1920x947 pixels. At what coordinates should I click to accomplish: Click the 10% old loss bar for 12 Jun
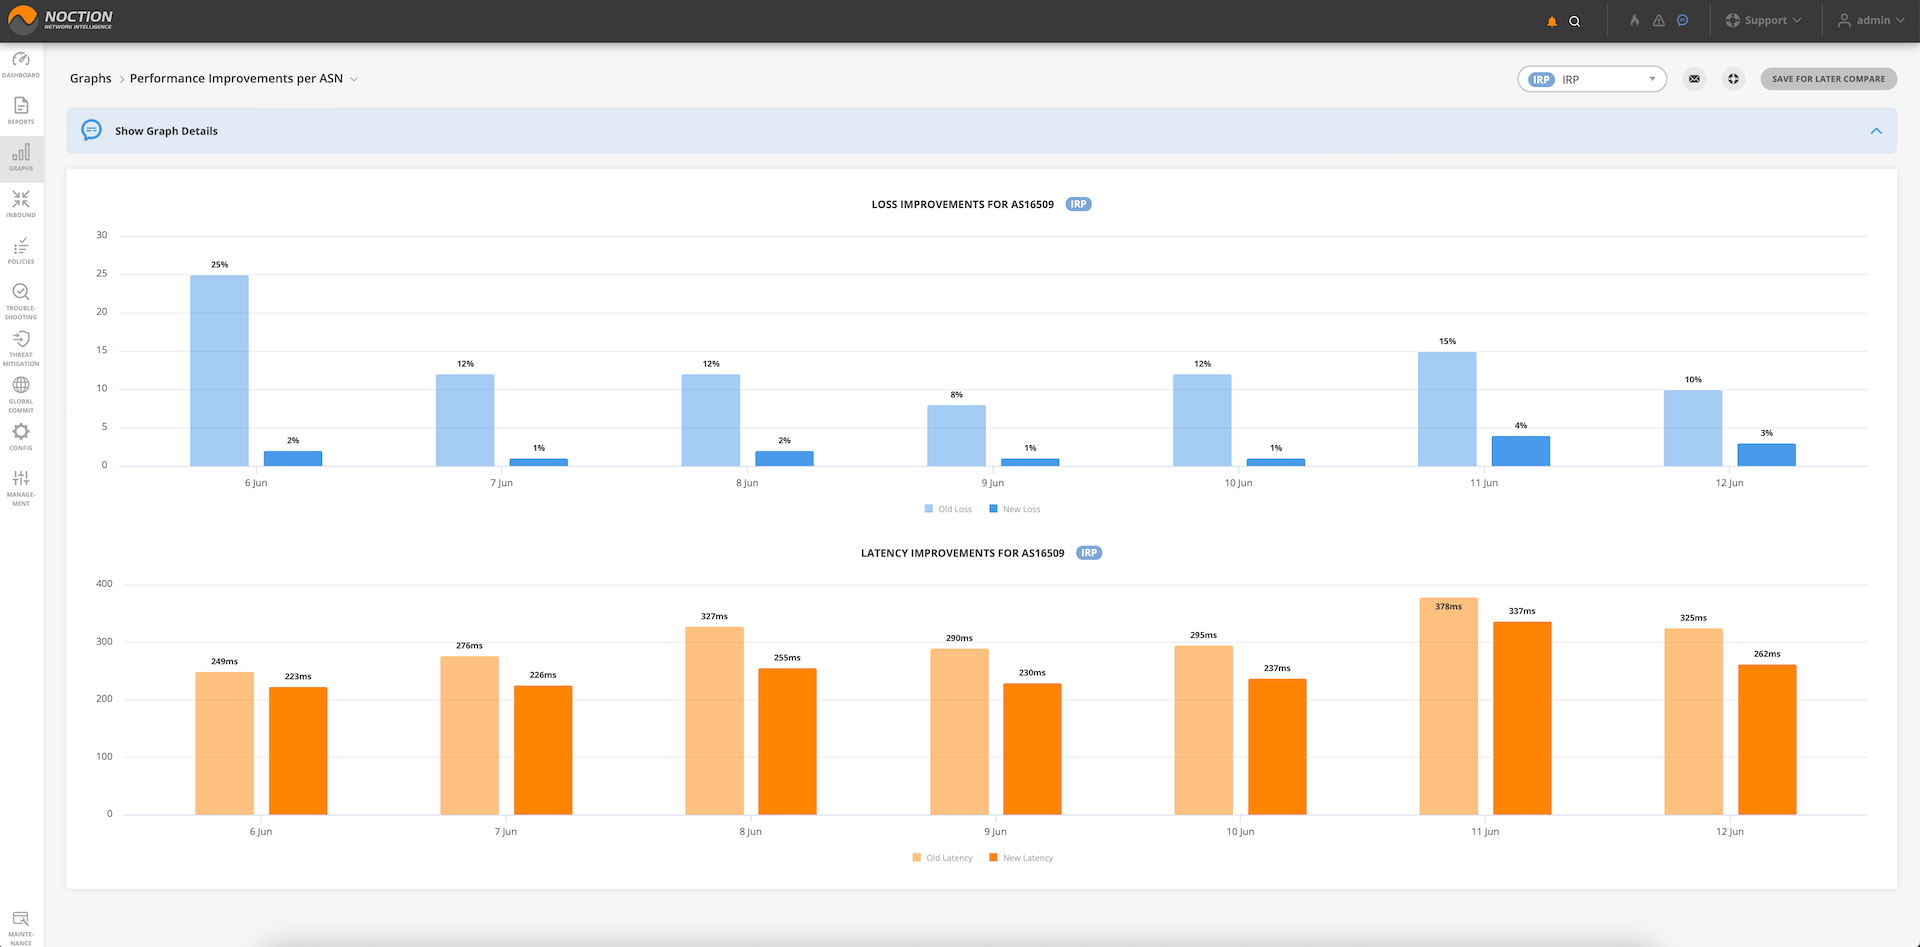coord(1693,428)
